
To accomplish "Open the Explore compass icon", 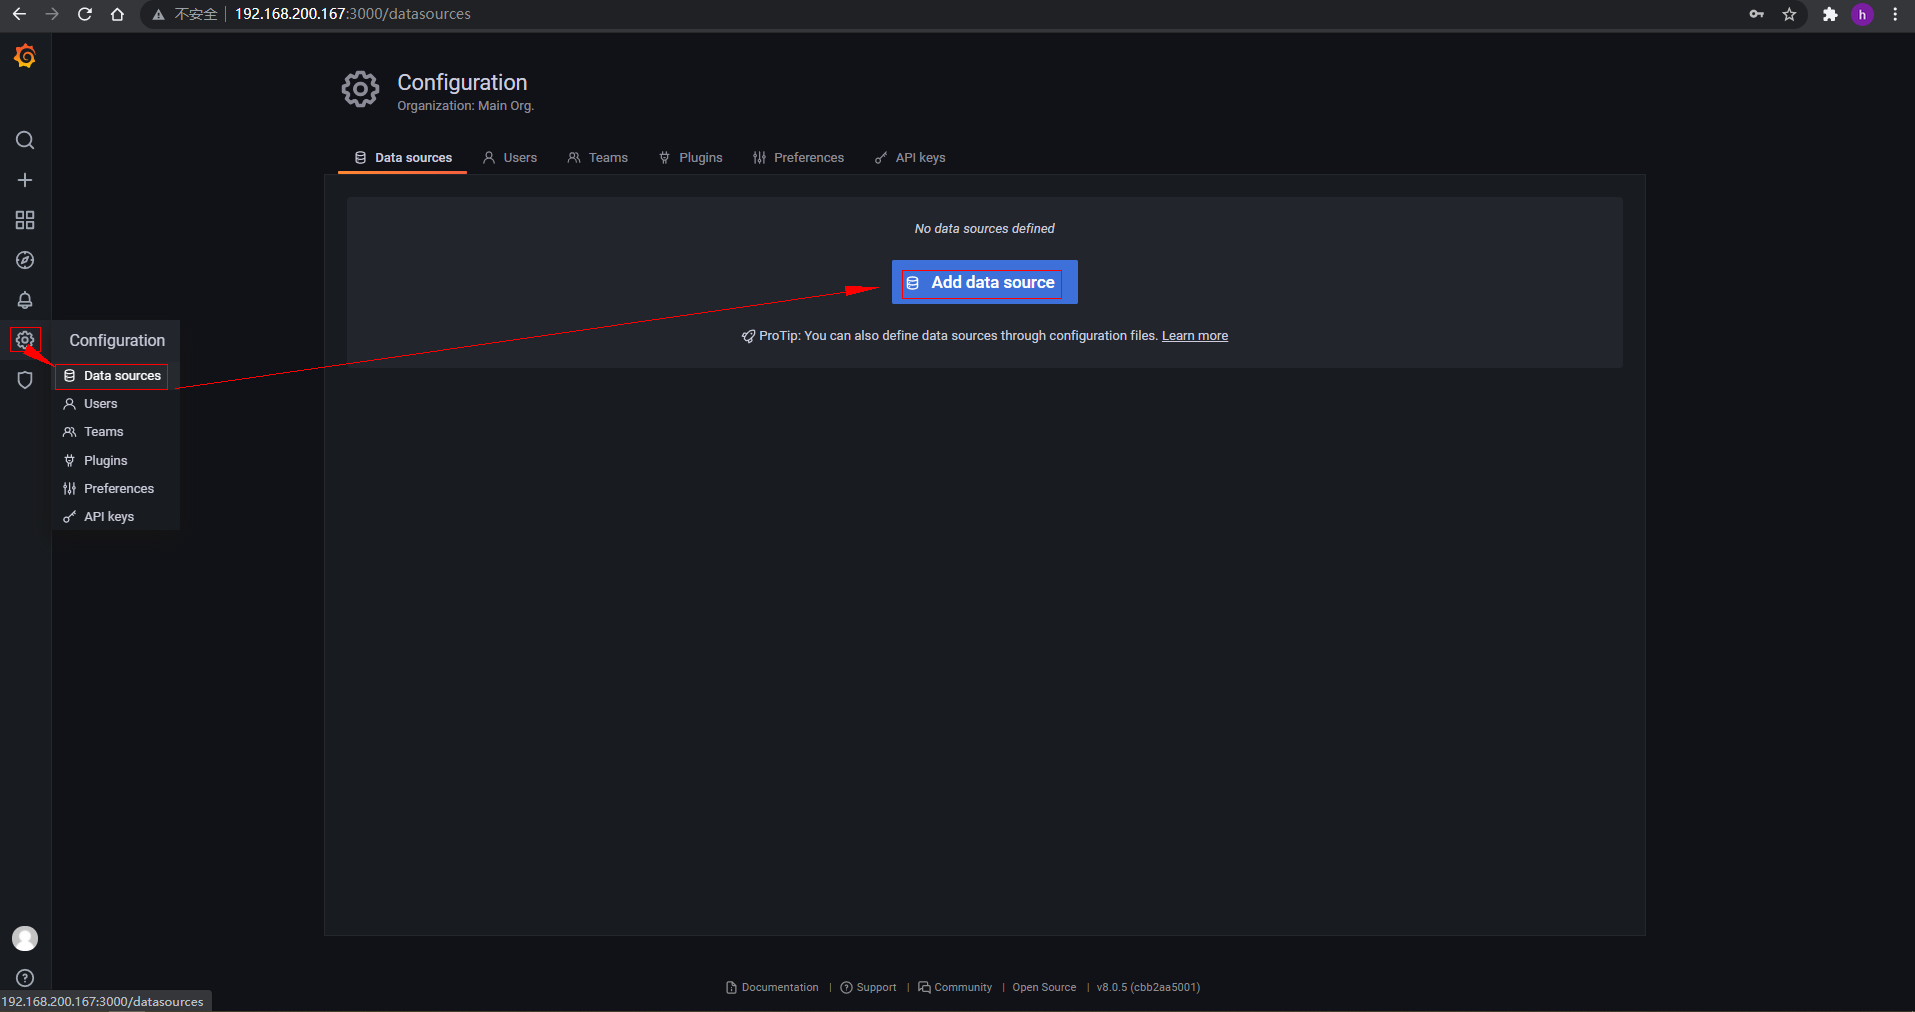I will pyautogui.click(x=25, y=260).
